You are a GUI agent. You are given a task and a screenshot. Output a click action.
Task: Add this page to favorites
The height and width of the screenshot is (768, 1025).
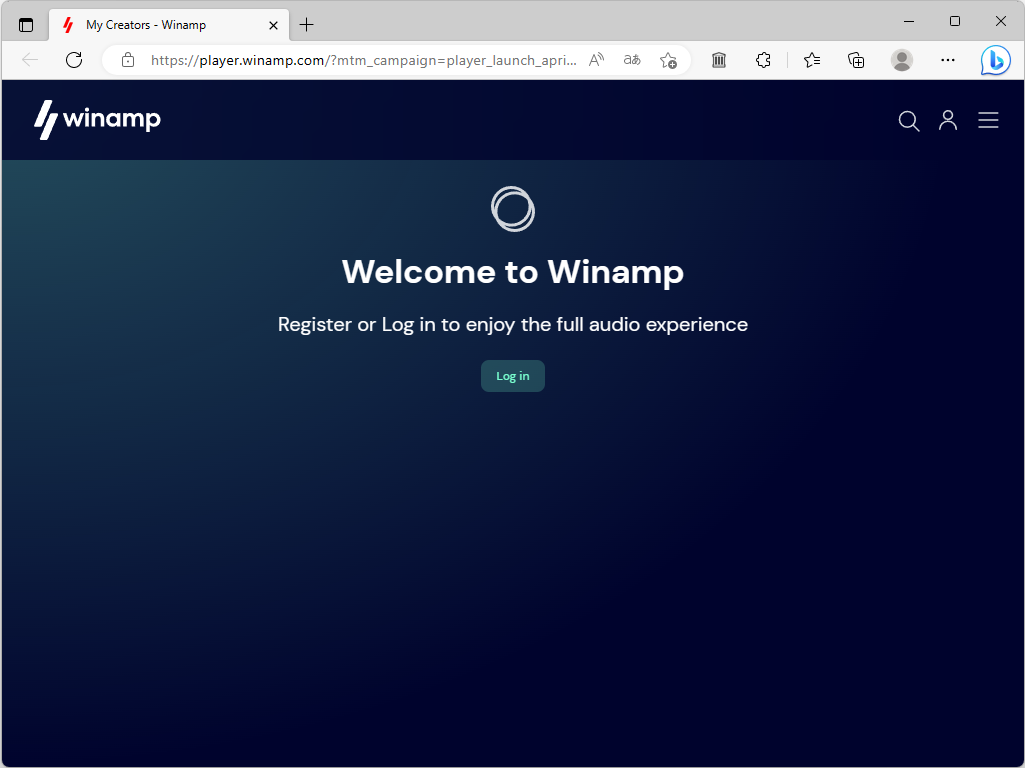point(668,60)
